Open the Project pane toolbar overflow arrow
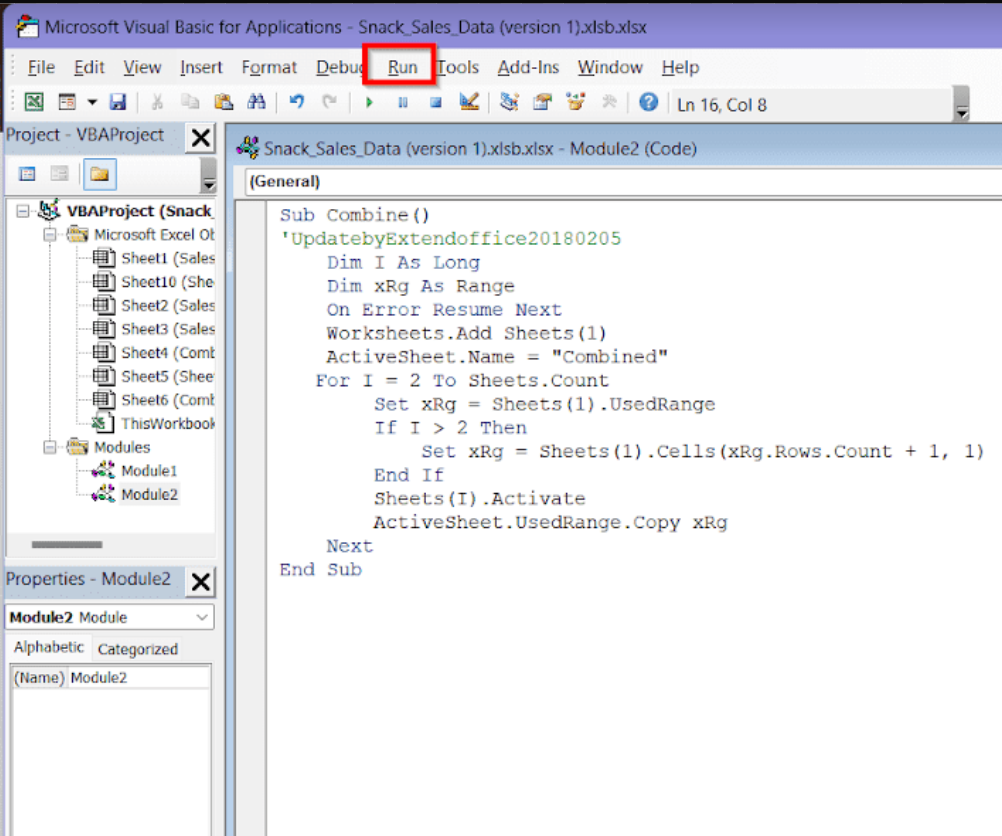The image size is (1002, 836). click(208, 175)
